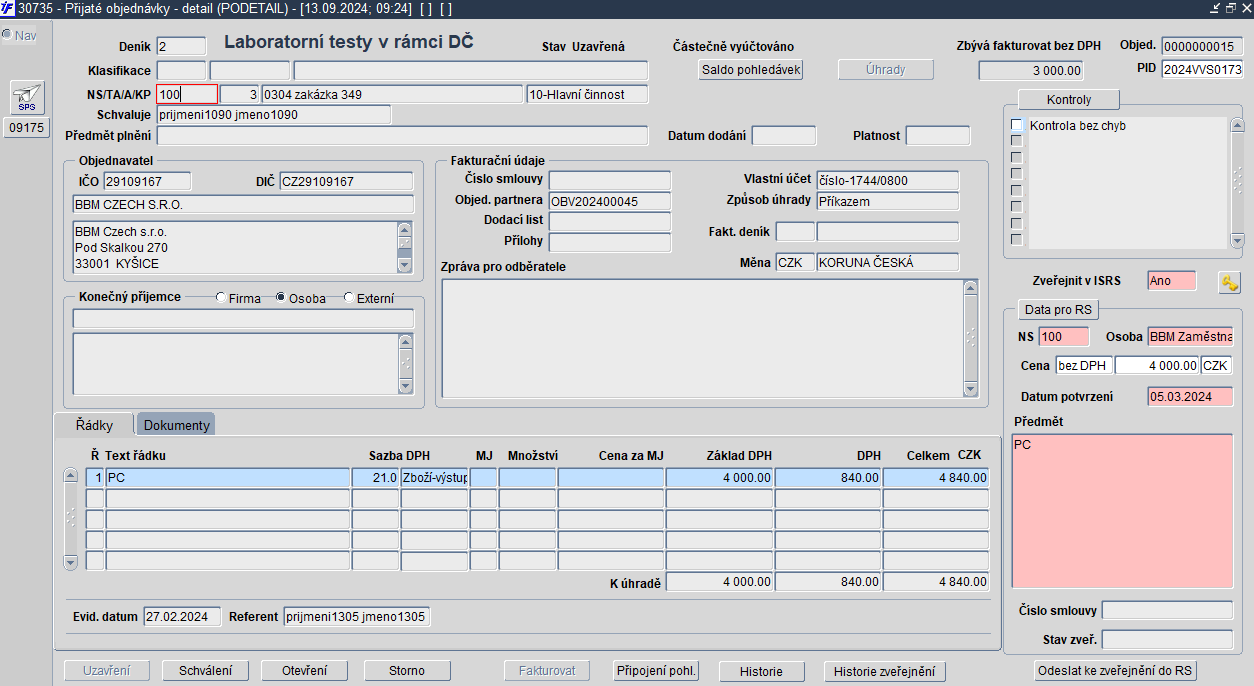Tick the Kontrola bez chyb checkbox
This screenshot has width=1254, height=686.
coord(1017,125)
